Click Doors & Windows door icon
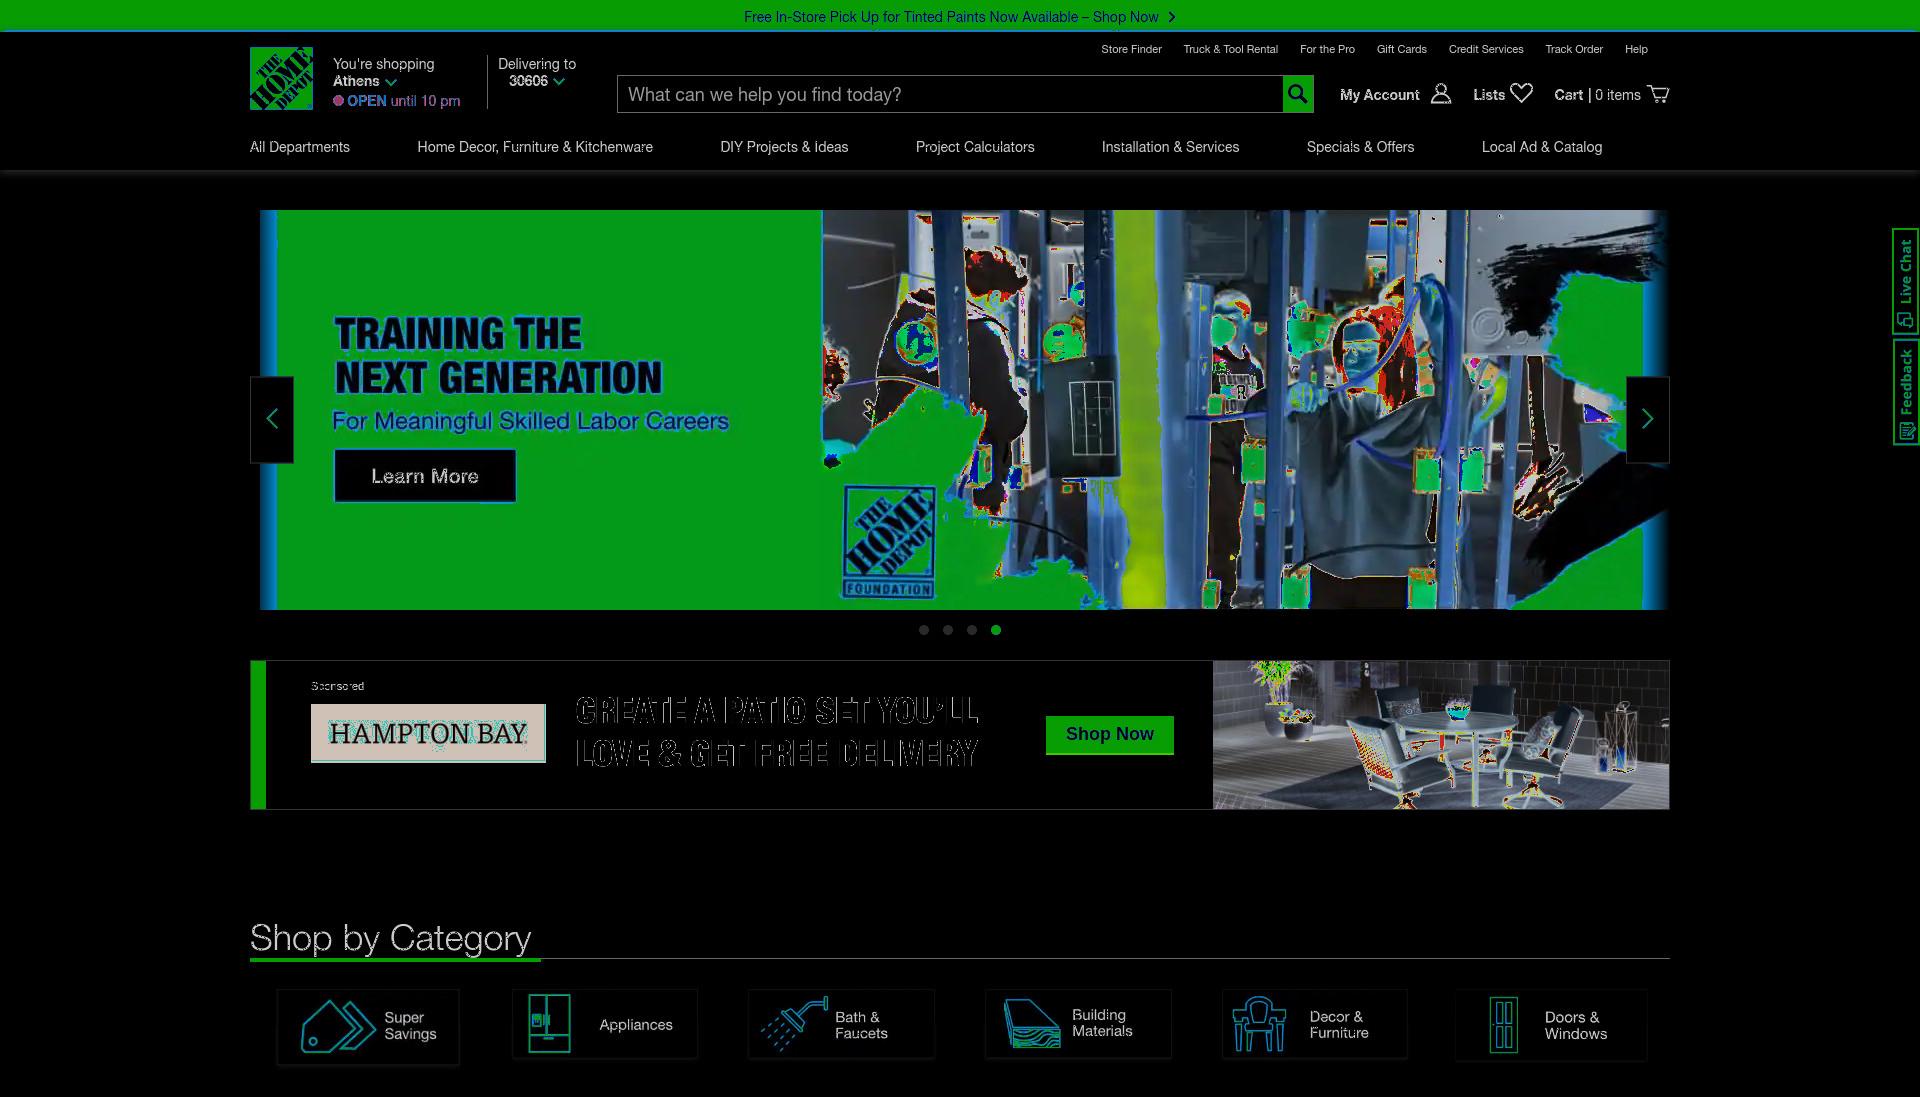Viewport: 1920px width, 1097px height. click(x=1503, y=1025)
